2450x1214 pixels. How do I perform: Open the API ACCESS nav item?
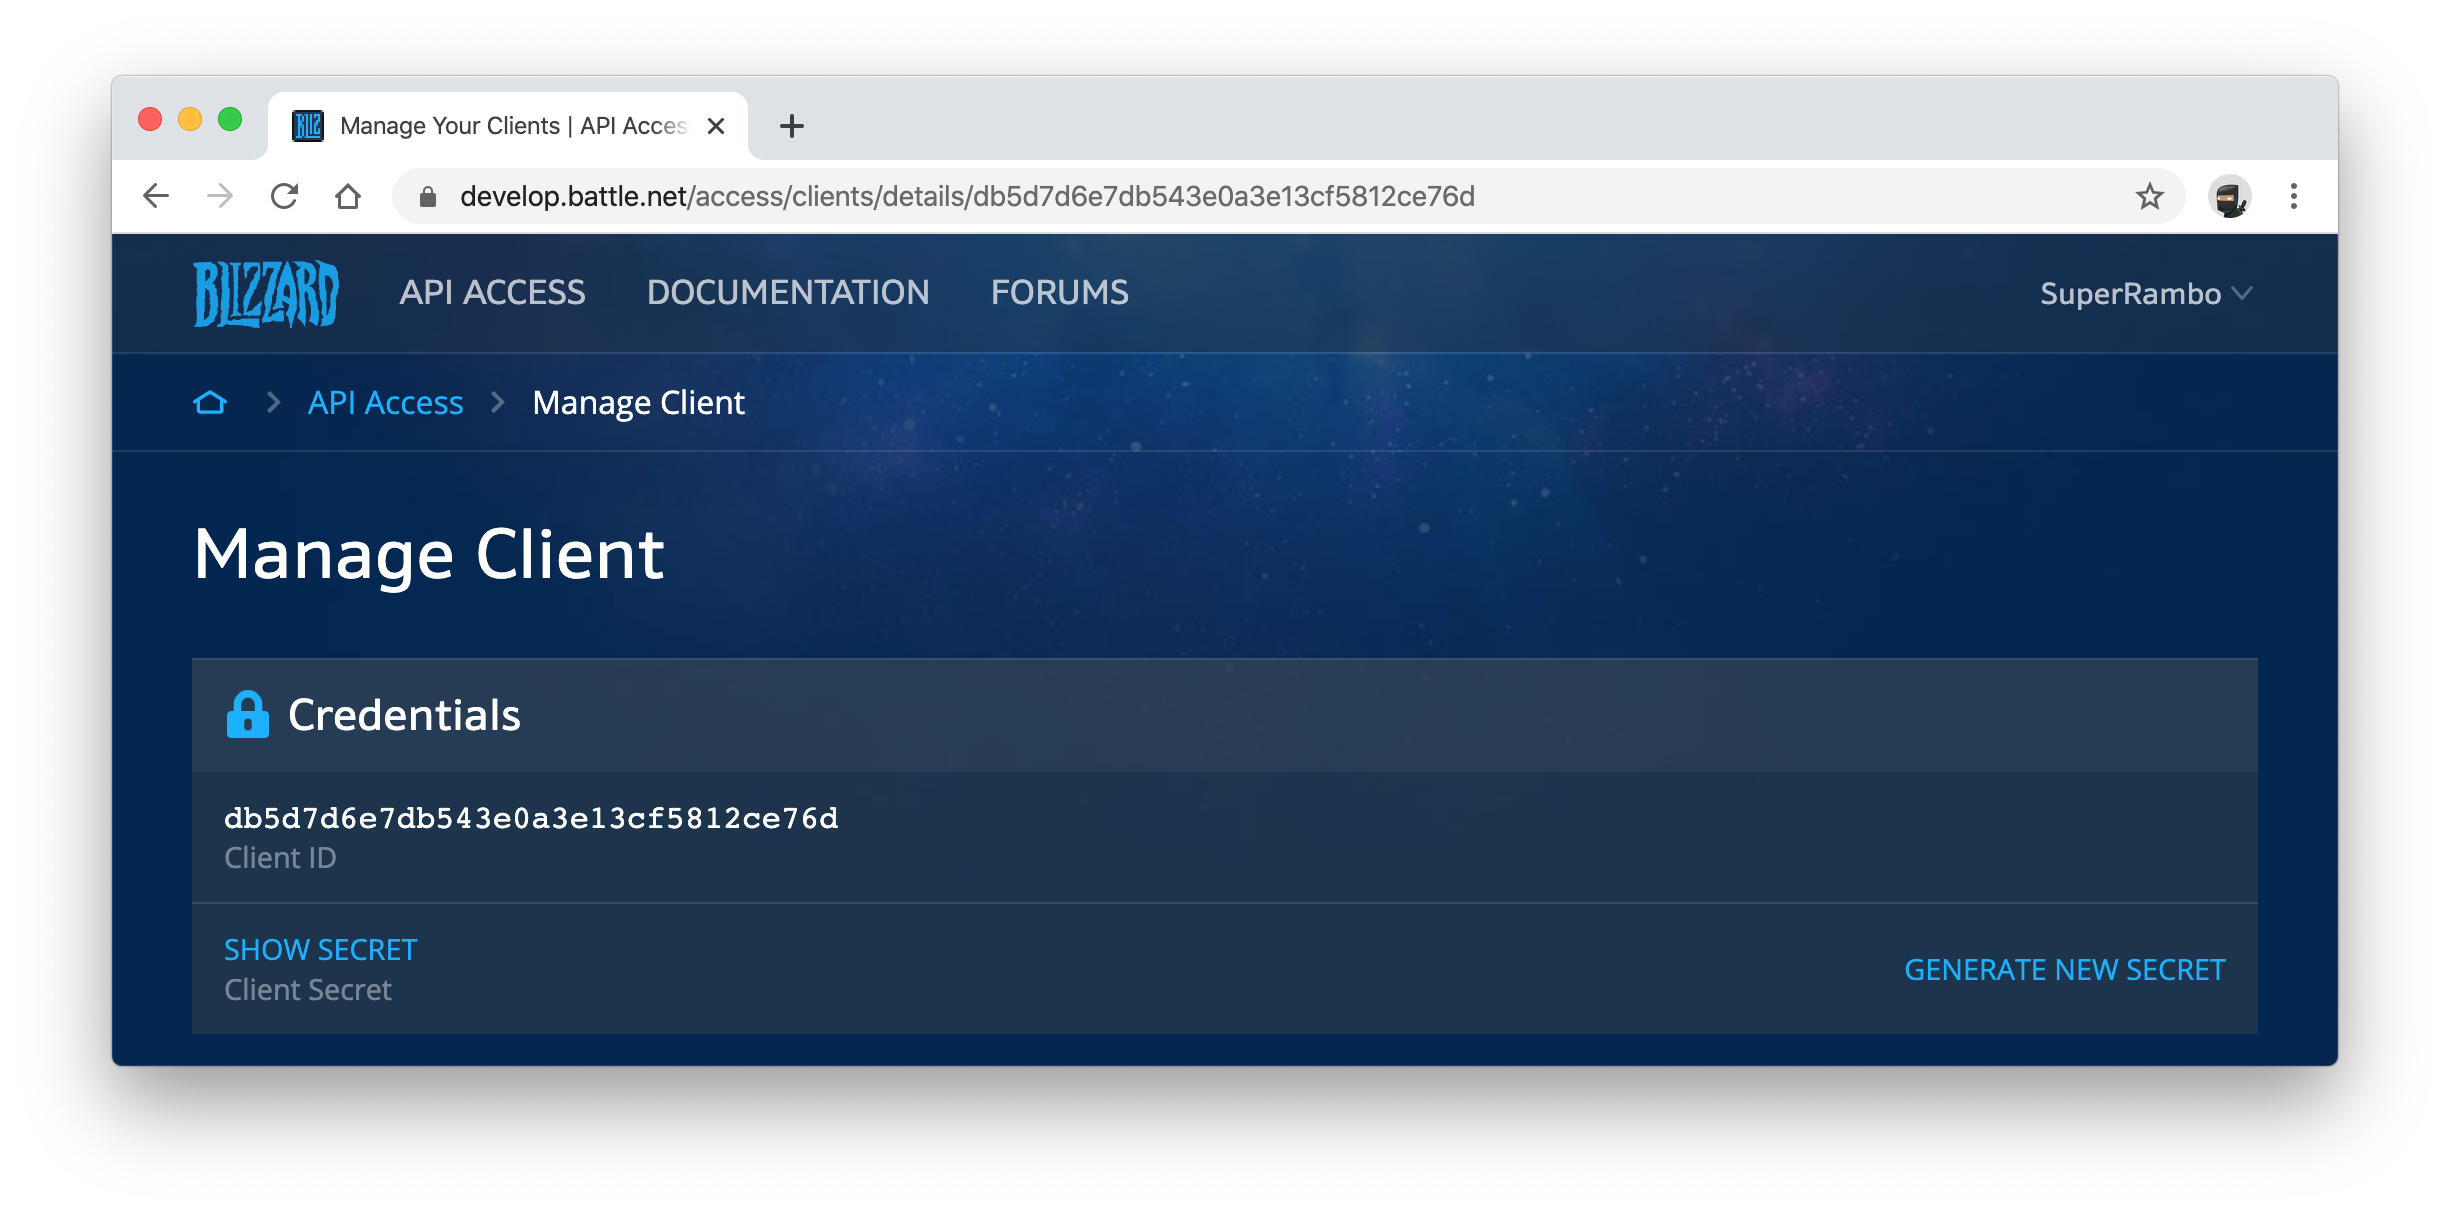coord(492,293)
